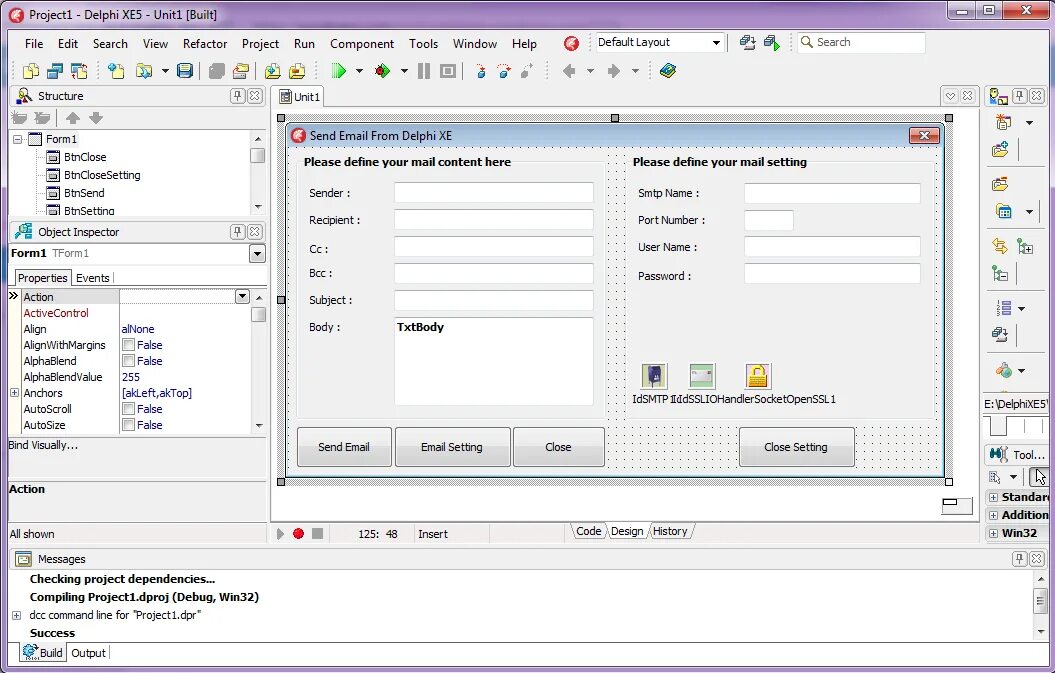This screenshot has height=673, width=1055.
Task: Click the Trace Into toolbar icon
Action: [x=480, y=71]
